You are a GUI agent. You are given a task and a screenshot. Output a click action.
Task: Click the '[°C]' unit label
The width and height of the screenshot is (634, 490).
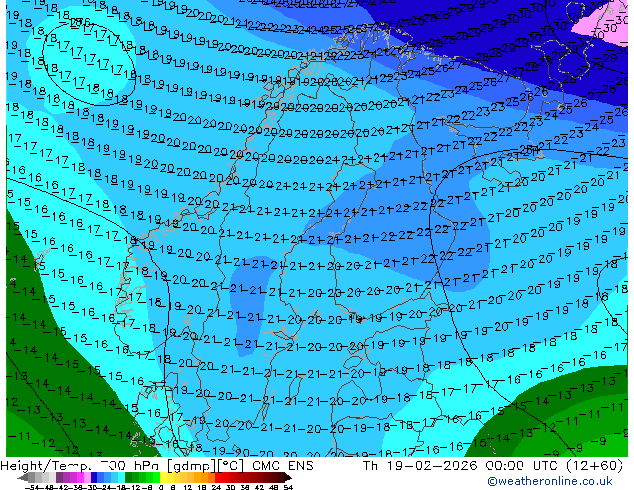coord(231,466)
